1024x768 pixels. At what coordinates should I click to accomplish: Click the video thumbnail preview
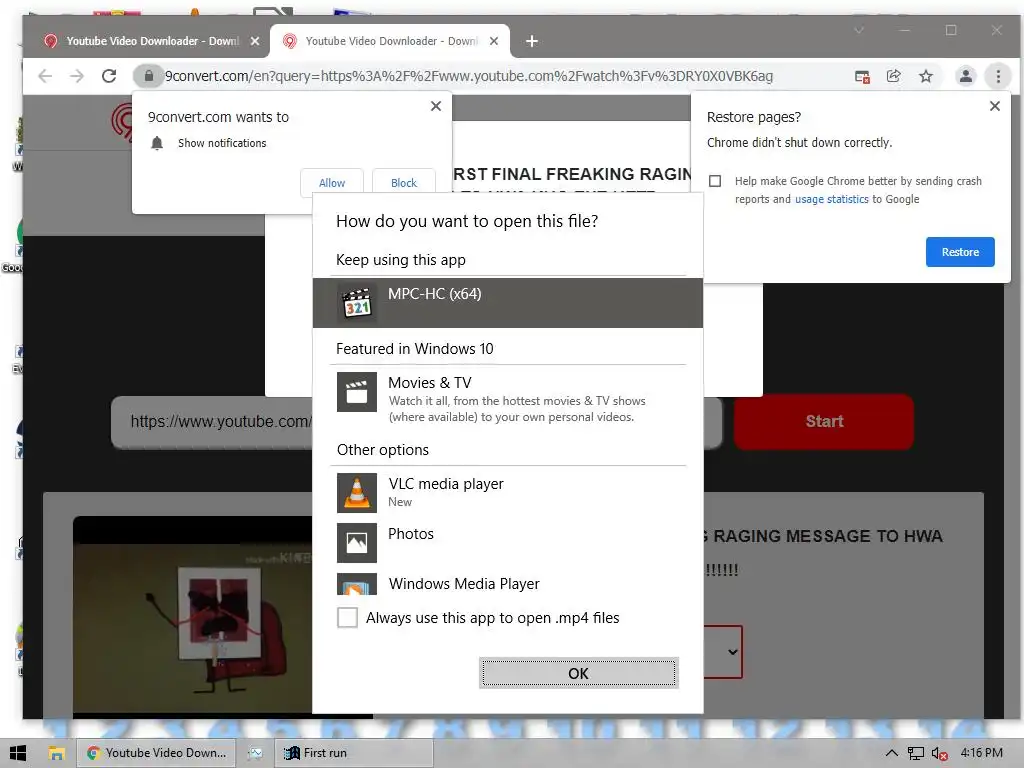[193, 617]
